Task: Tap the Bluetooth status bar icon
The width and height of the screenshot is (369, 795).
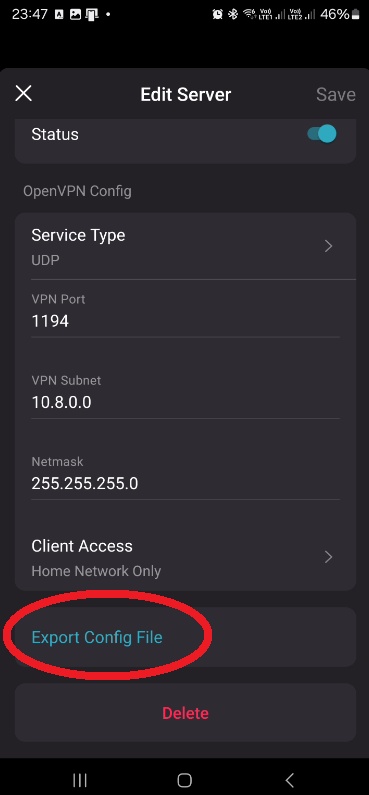Action: coord(233,14)
